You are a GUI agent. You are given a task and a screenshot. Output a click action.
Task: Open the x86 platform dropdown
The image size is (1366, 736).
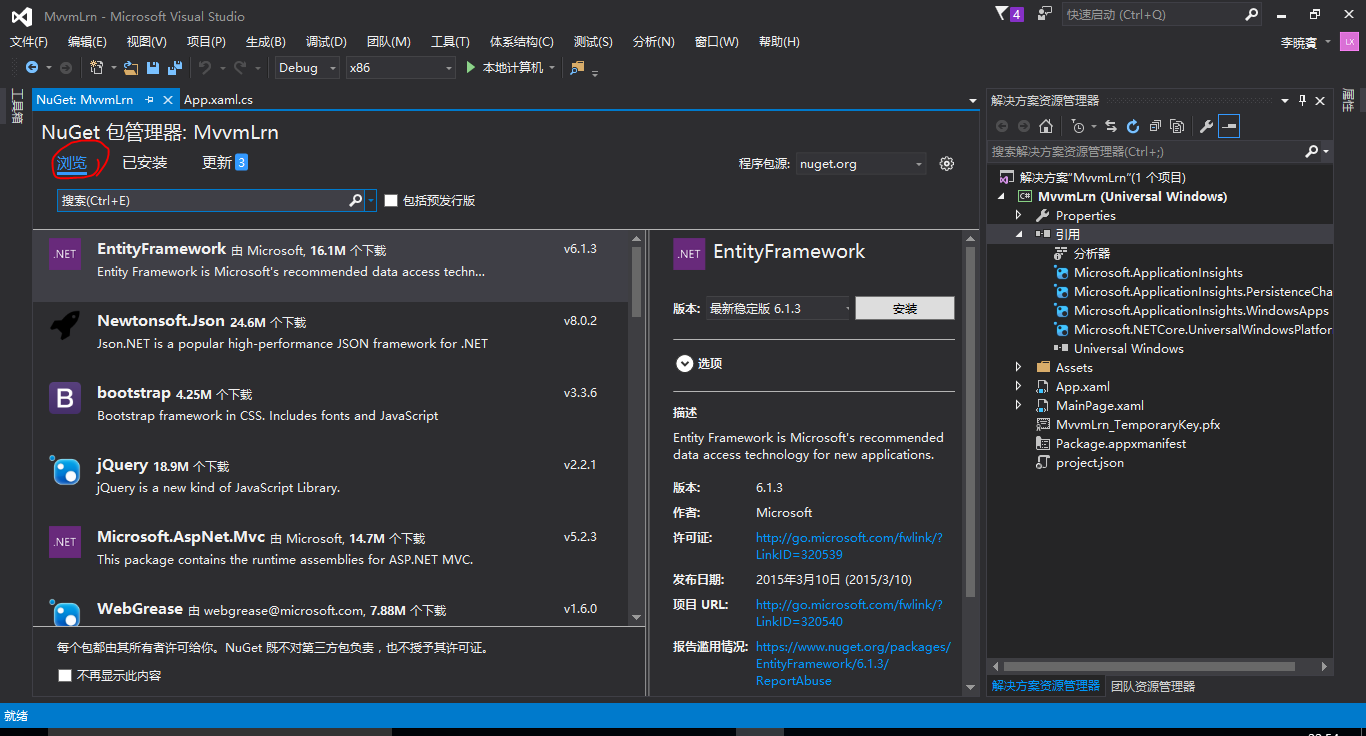pos(400,67)
